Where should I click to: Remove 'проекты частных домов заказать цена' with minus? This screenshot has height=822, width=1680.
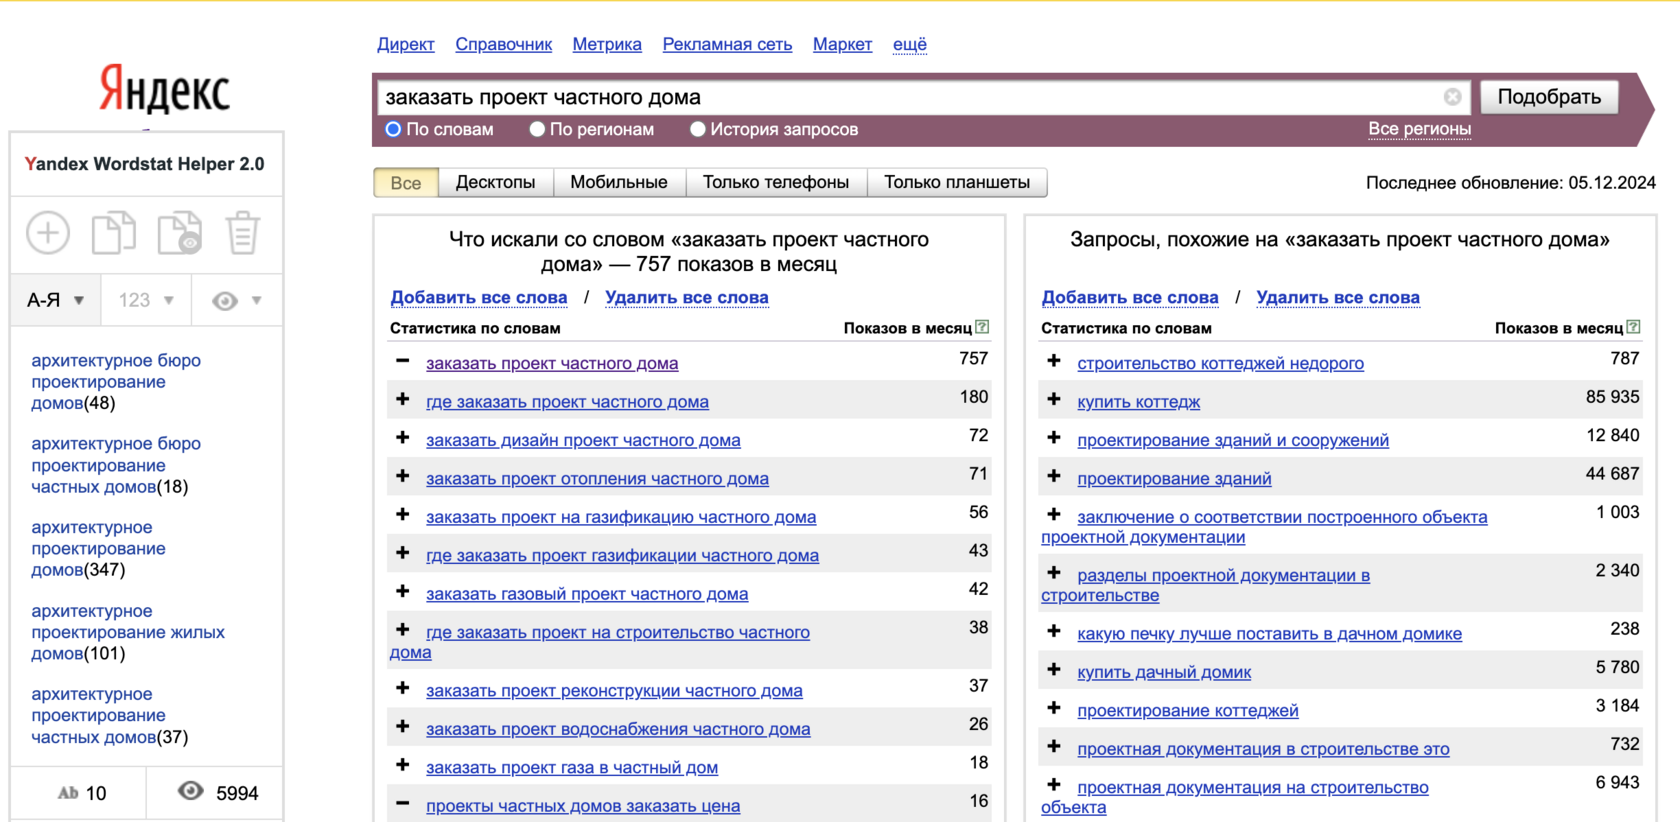pyautogui.click(x=402, y=804)
